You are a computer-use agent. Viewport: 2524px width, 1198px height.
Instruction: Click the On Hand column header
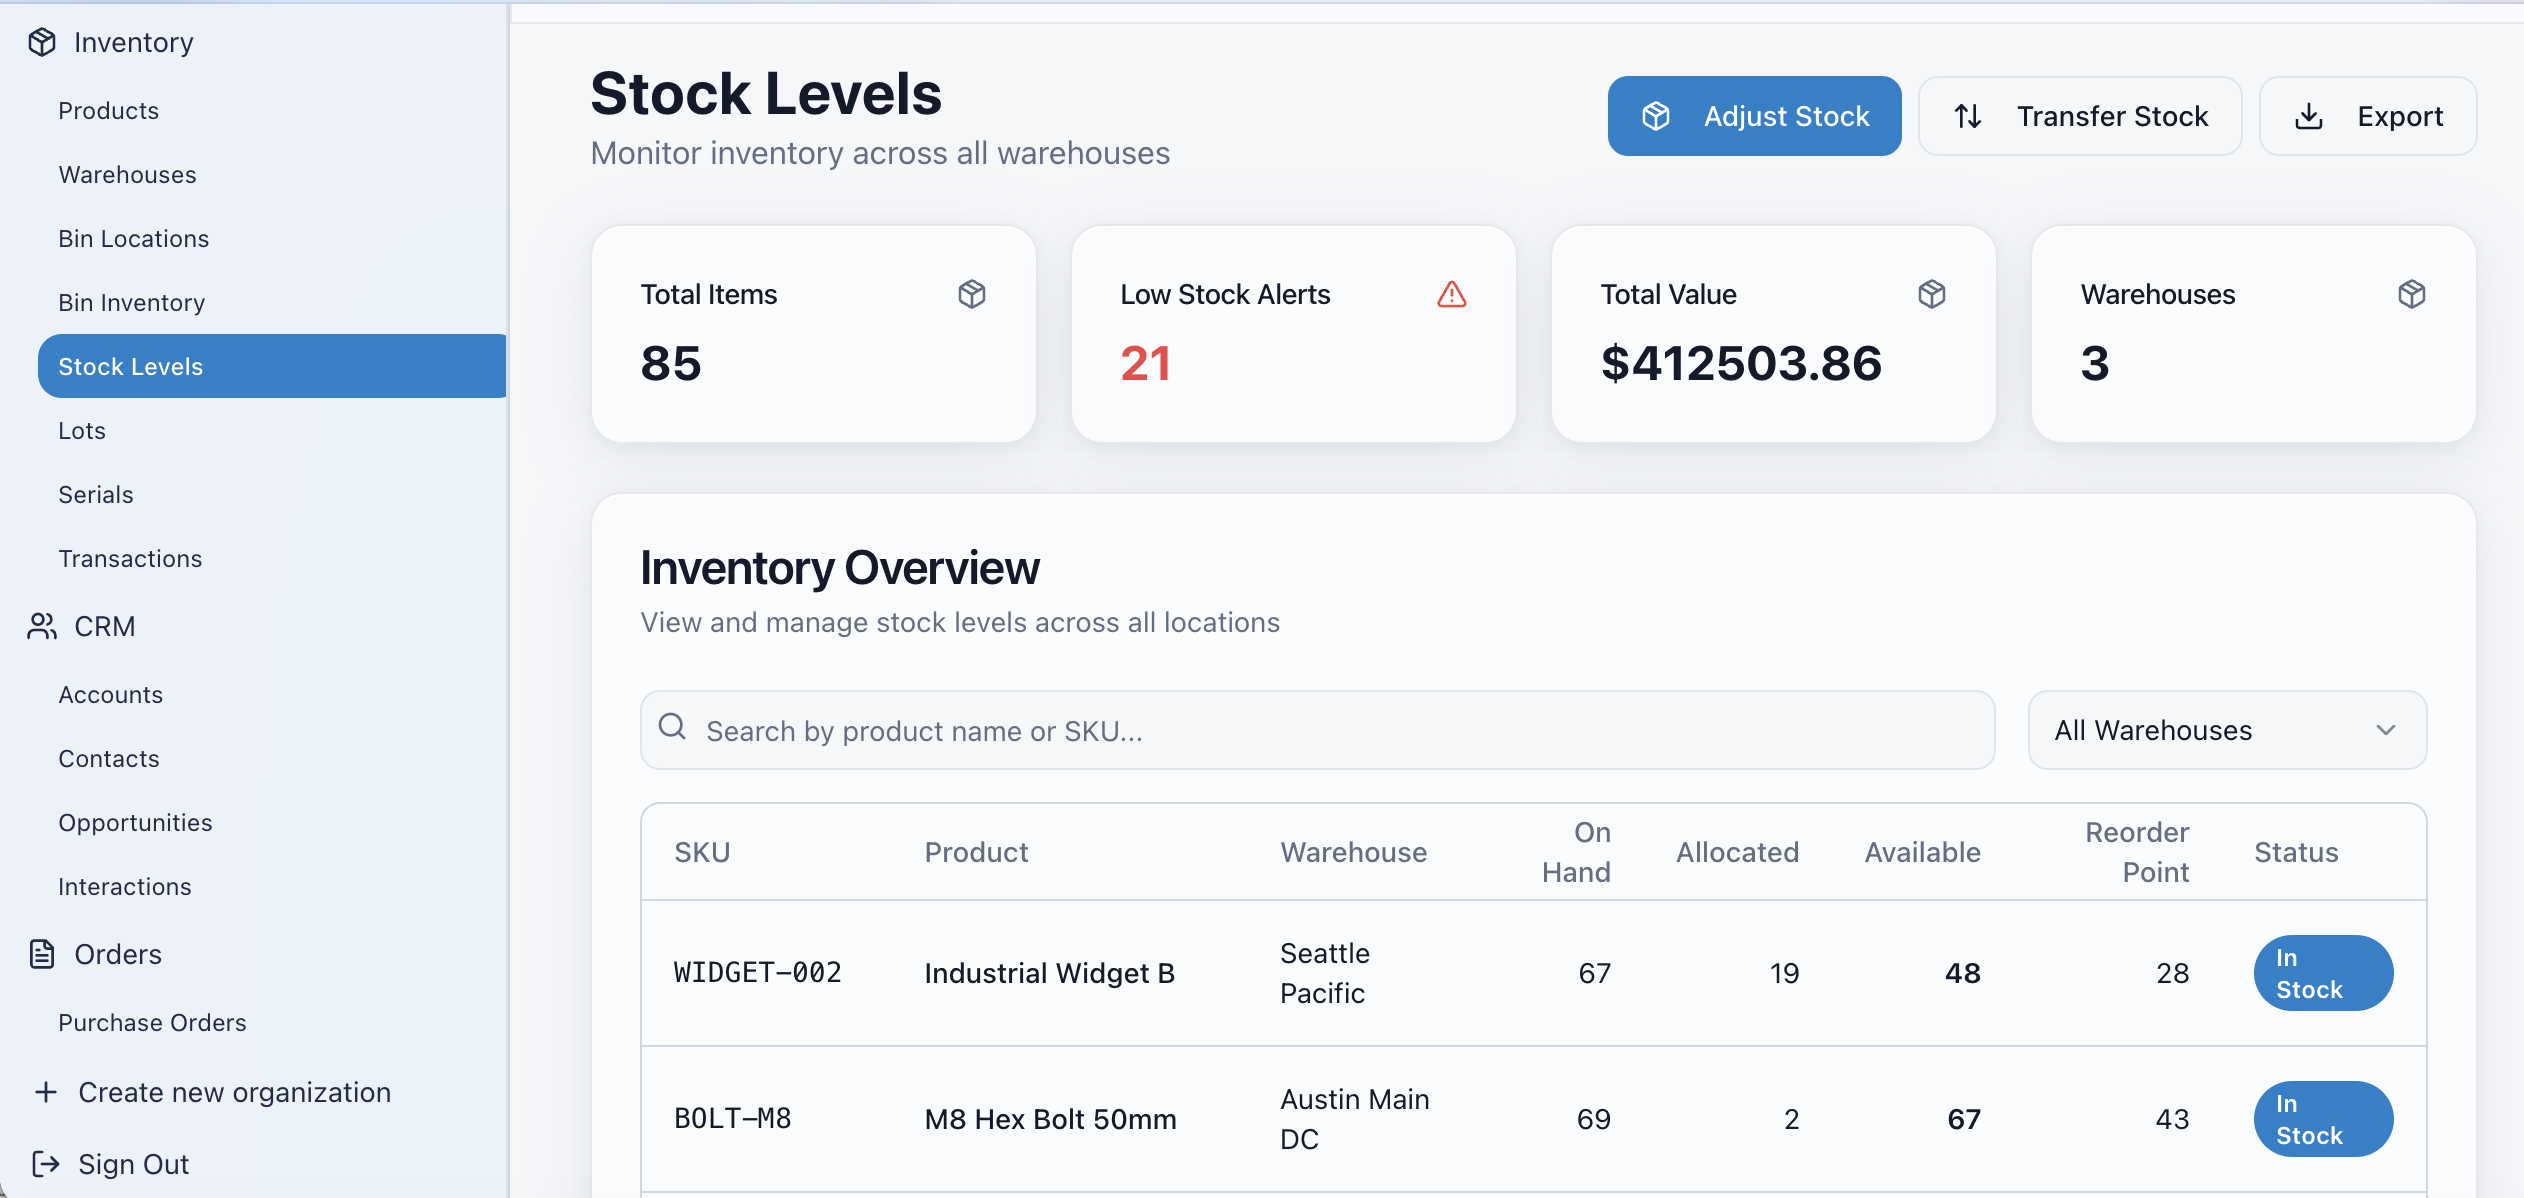click(x=1576, y=852)
